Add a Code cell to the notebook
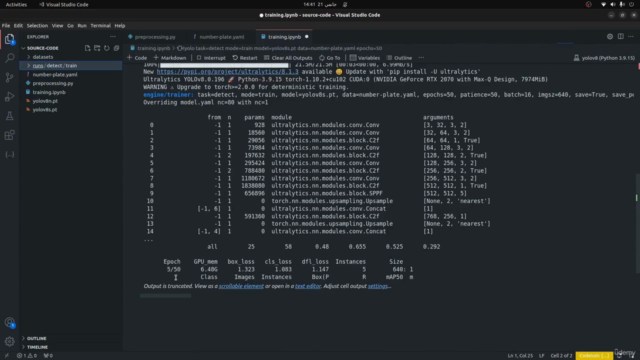The width and height of the screenshot is (640, 360). (137, 58)
